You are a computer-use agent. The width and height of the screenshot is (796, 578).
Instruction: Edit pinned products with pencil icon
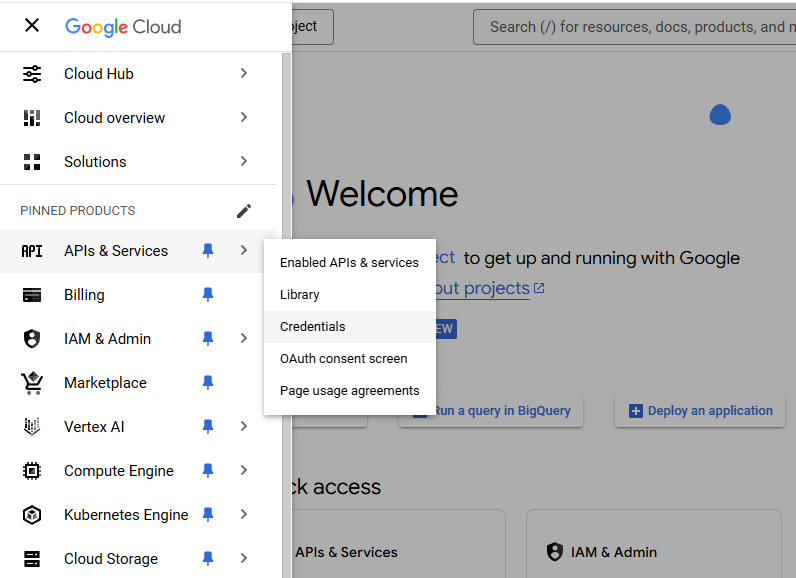pyautogui.click(x=244, y=211)
